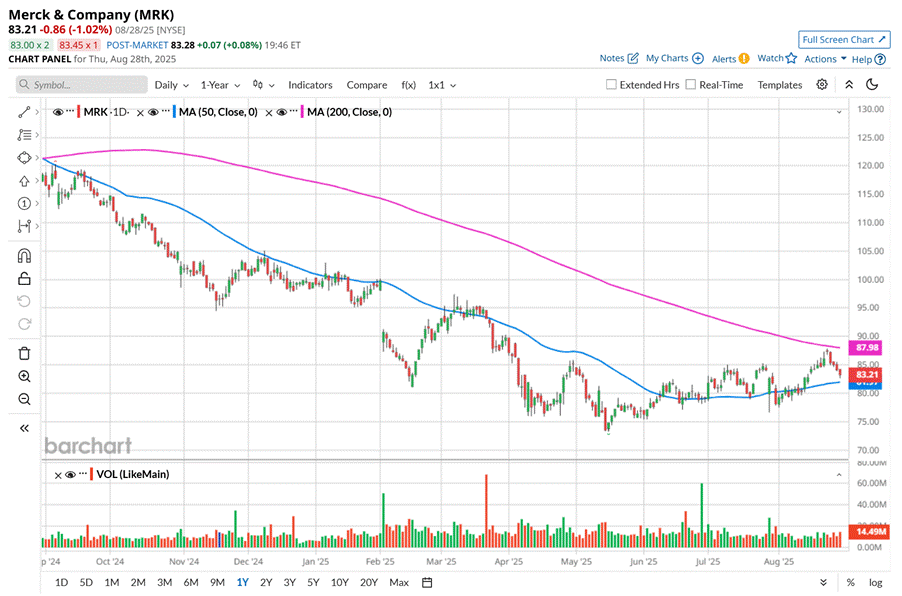This screenshot has height=596, width=902.
Task: Open chart settings gear icon
Action: click(822, 85)
